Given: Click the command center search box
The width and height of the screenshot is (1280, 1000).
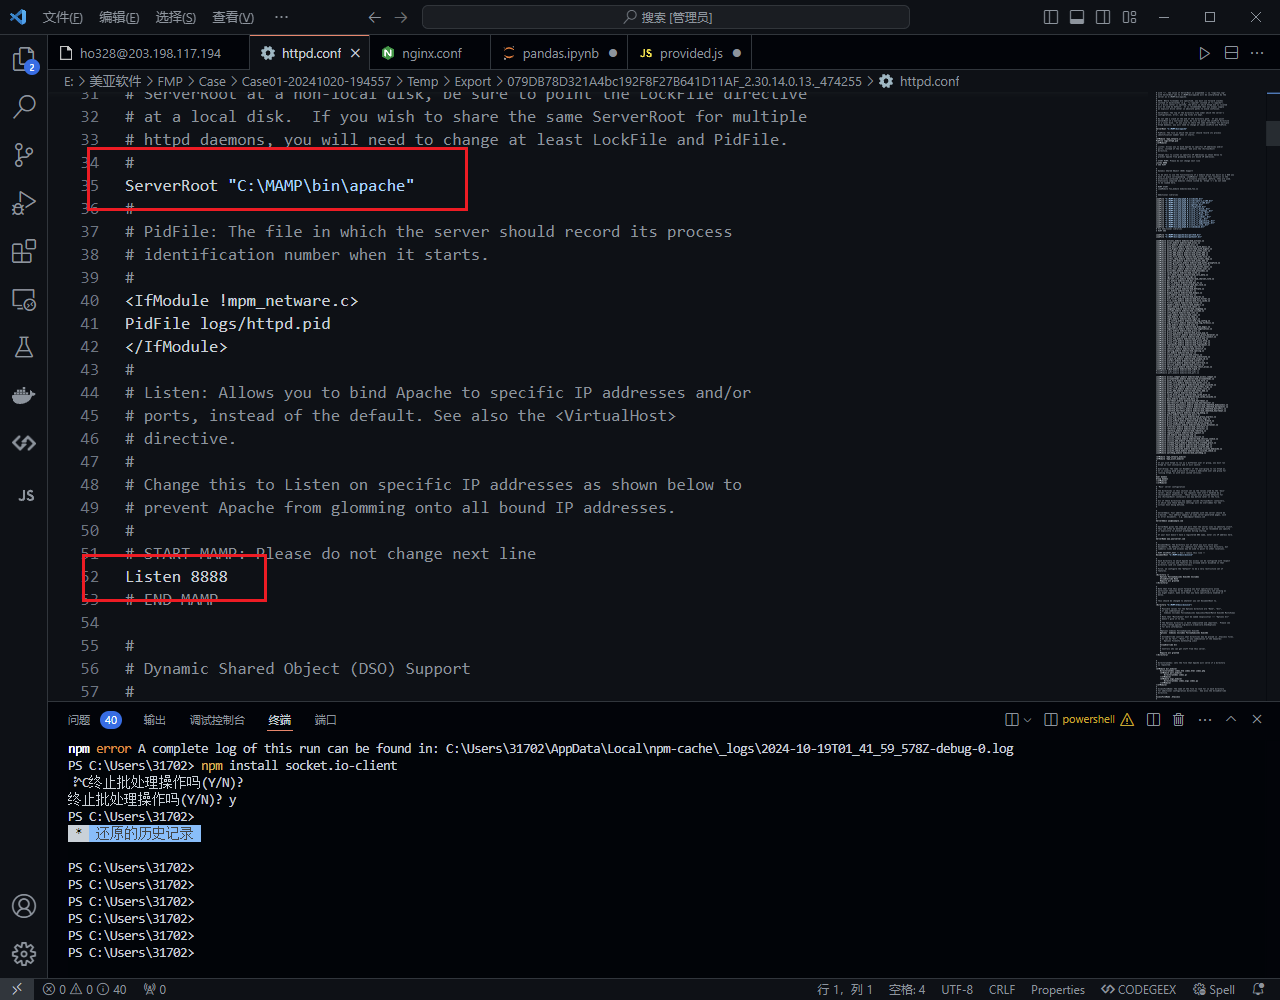Looking at the screenshot, I should coord(666,17).
